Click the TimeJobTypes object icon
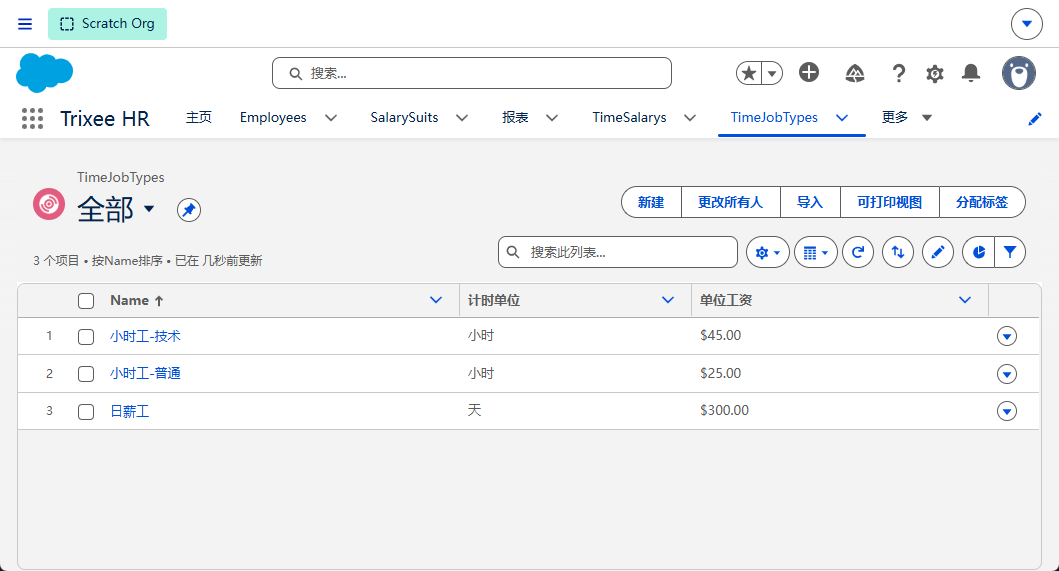Viewport: 1059px width, 571px height. click(x=49, y=204)
